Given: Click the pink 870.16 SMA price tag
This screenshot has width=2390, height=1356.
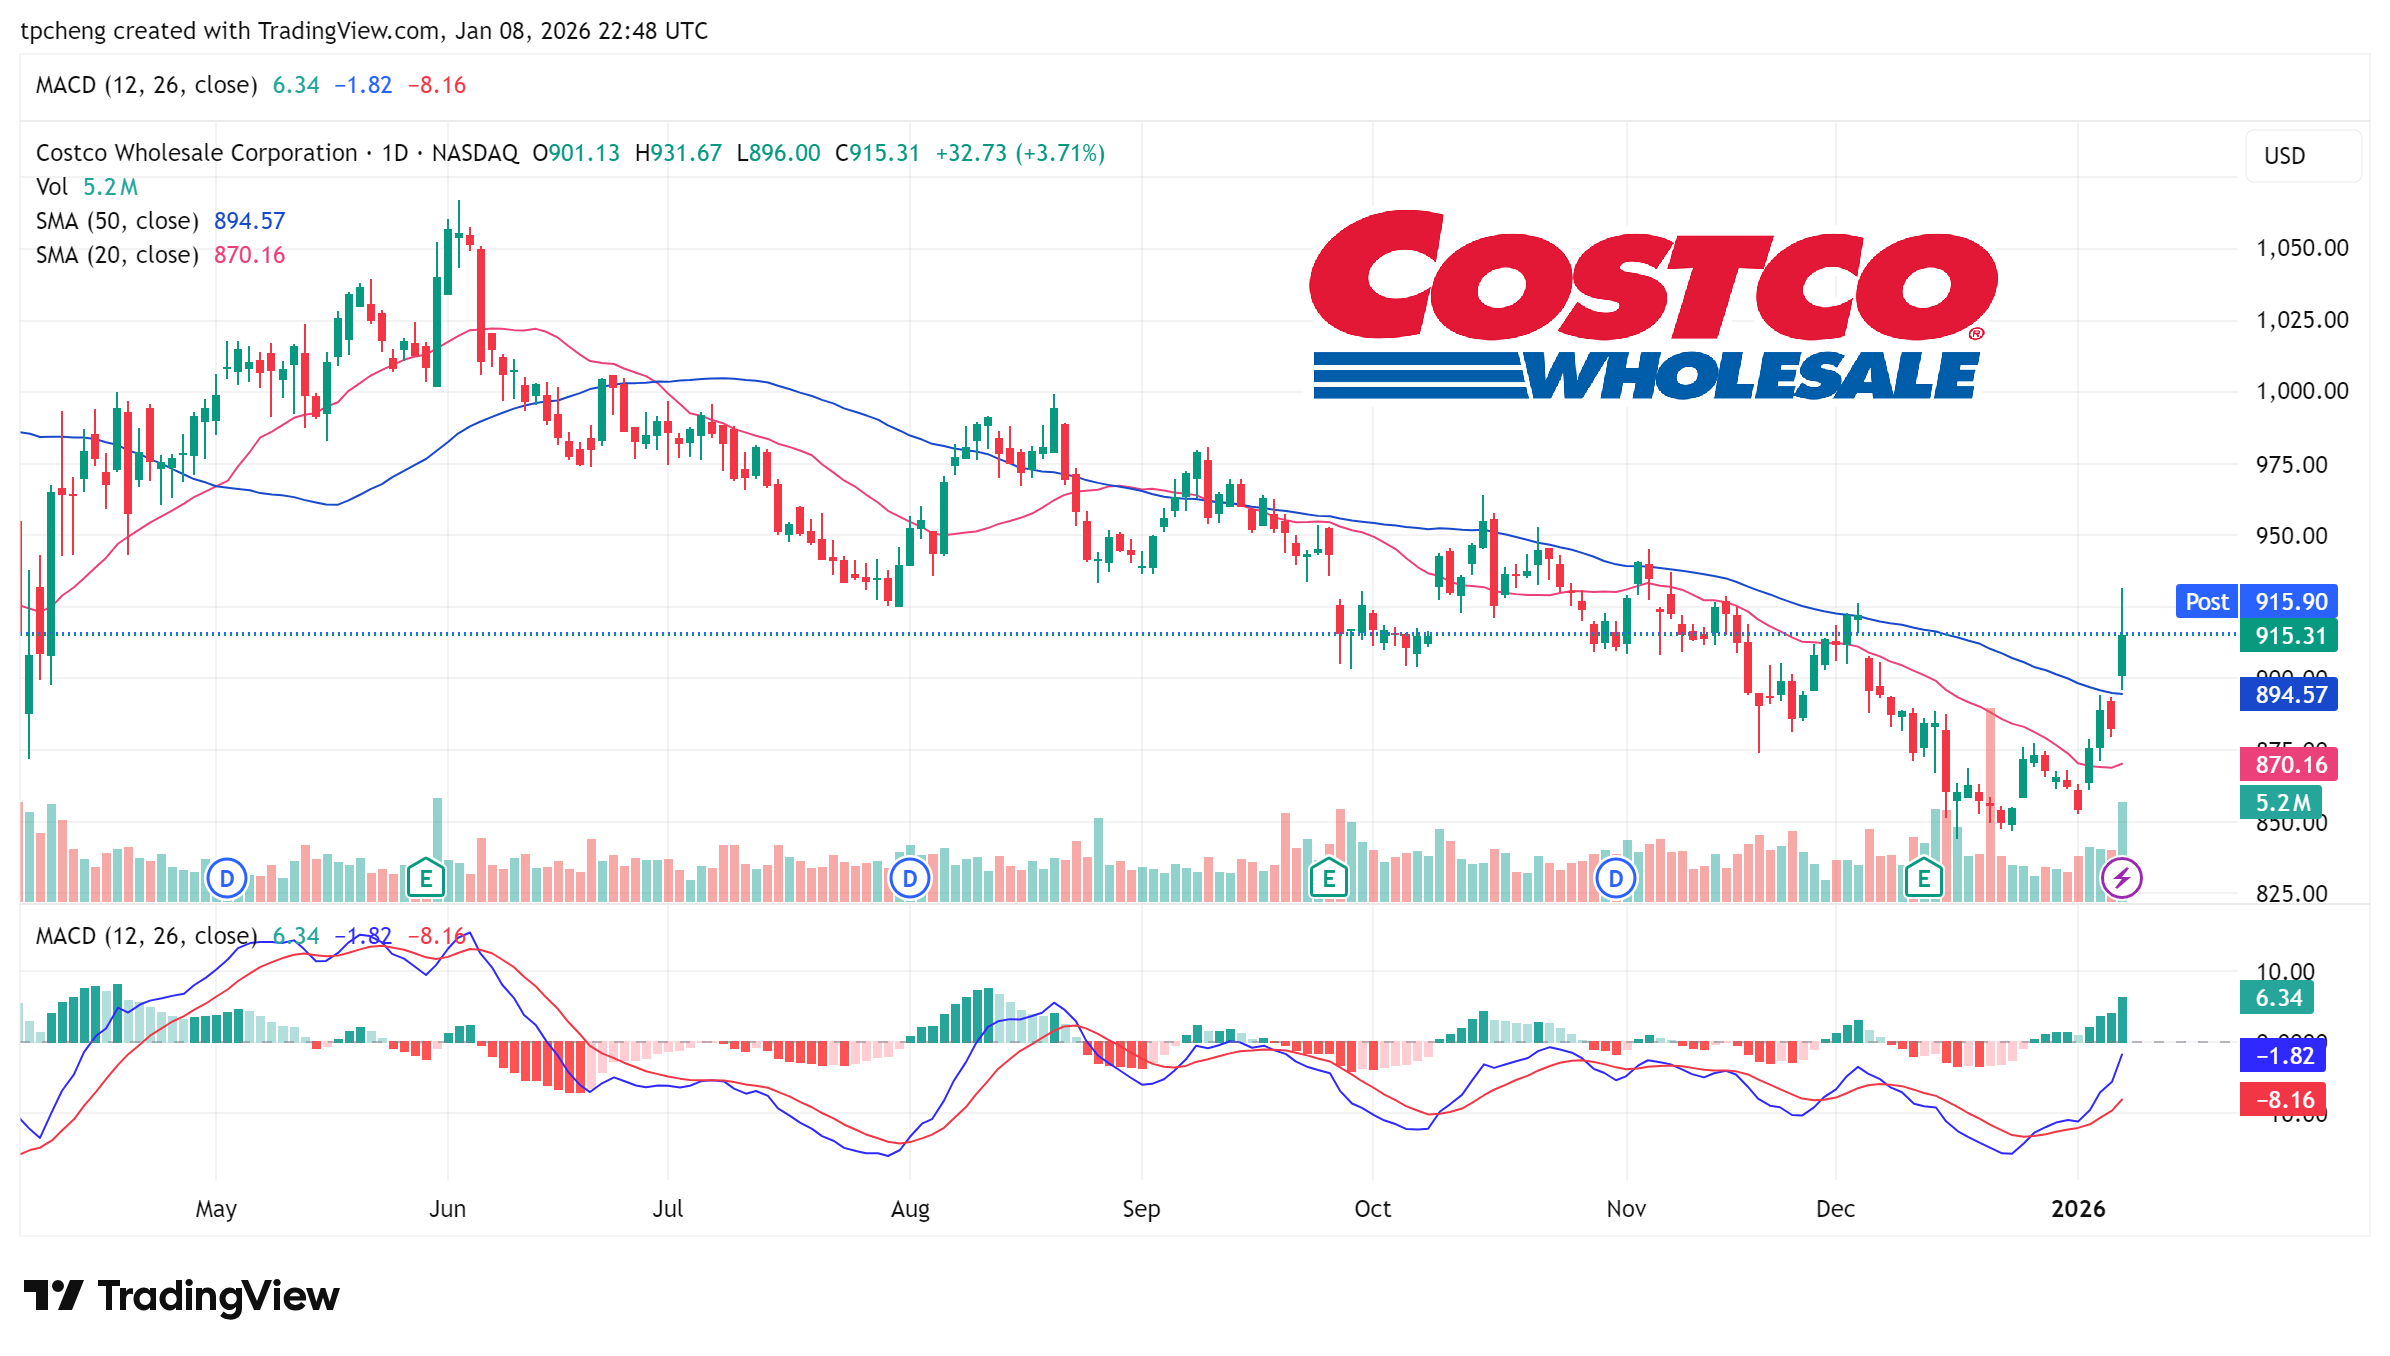Looking at the screenshot, I should click(2290, 765).
